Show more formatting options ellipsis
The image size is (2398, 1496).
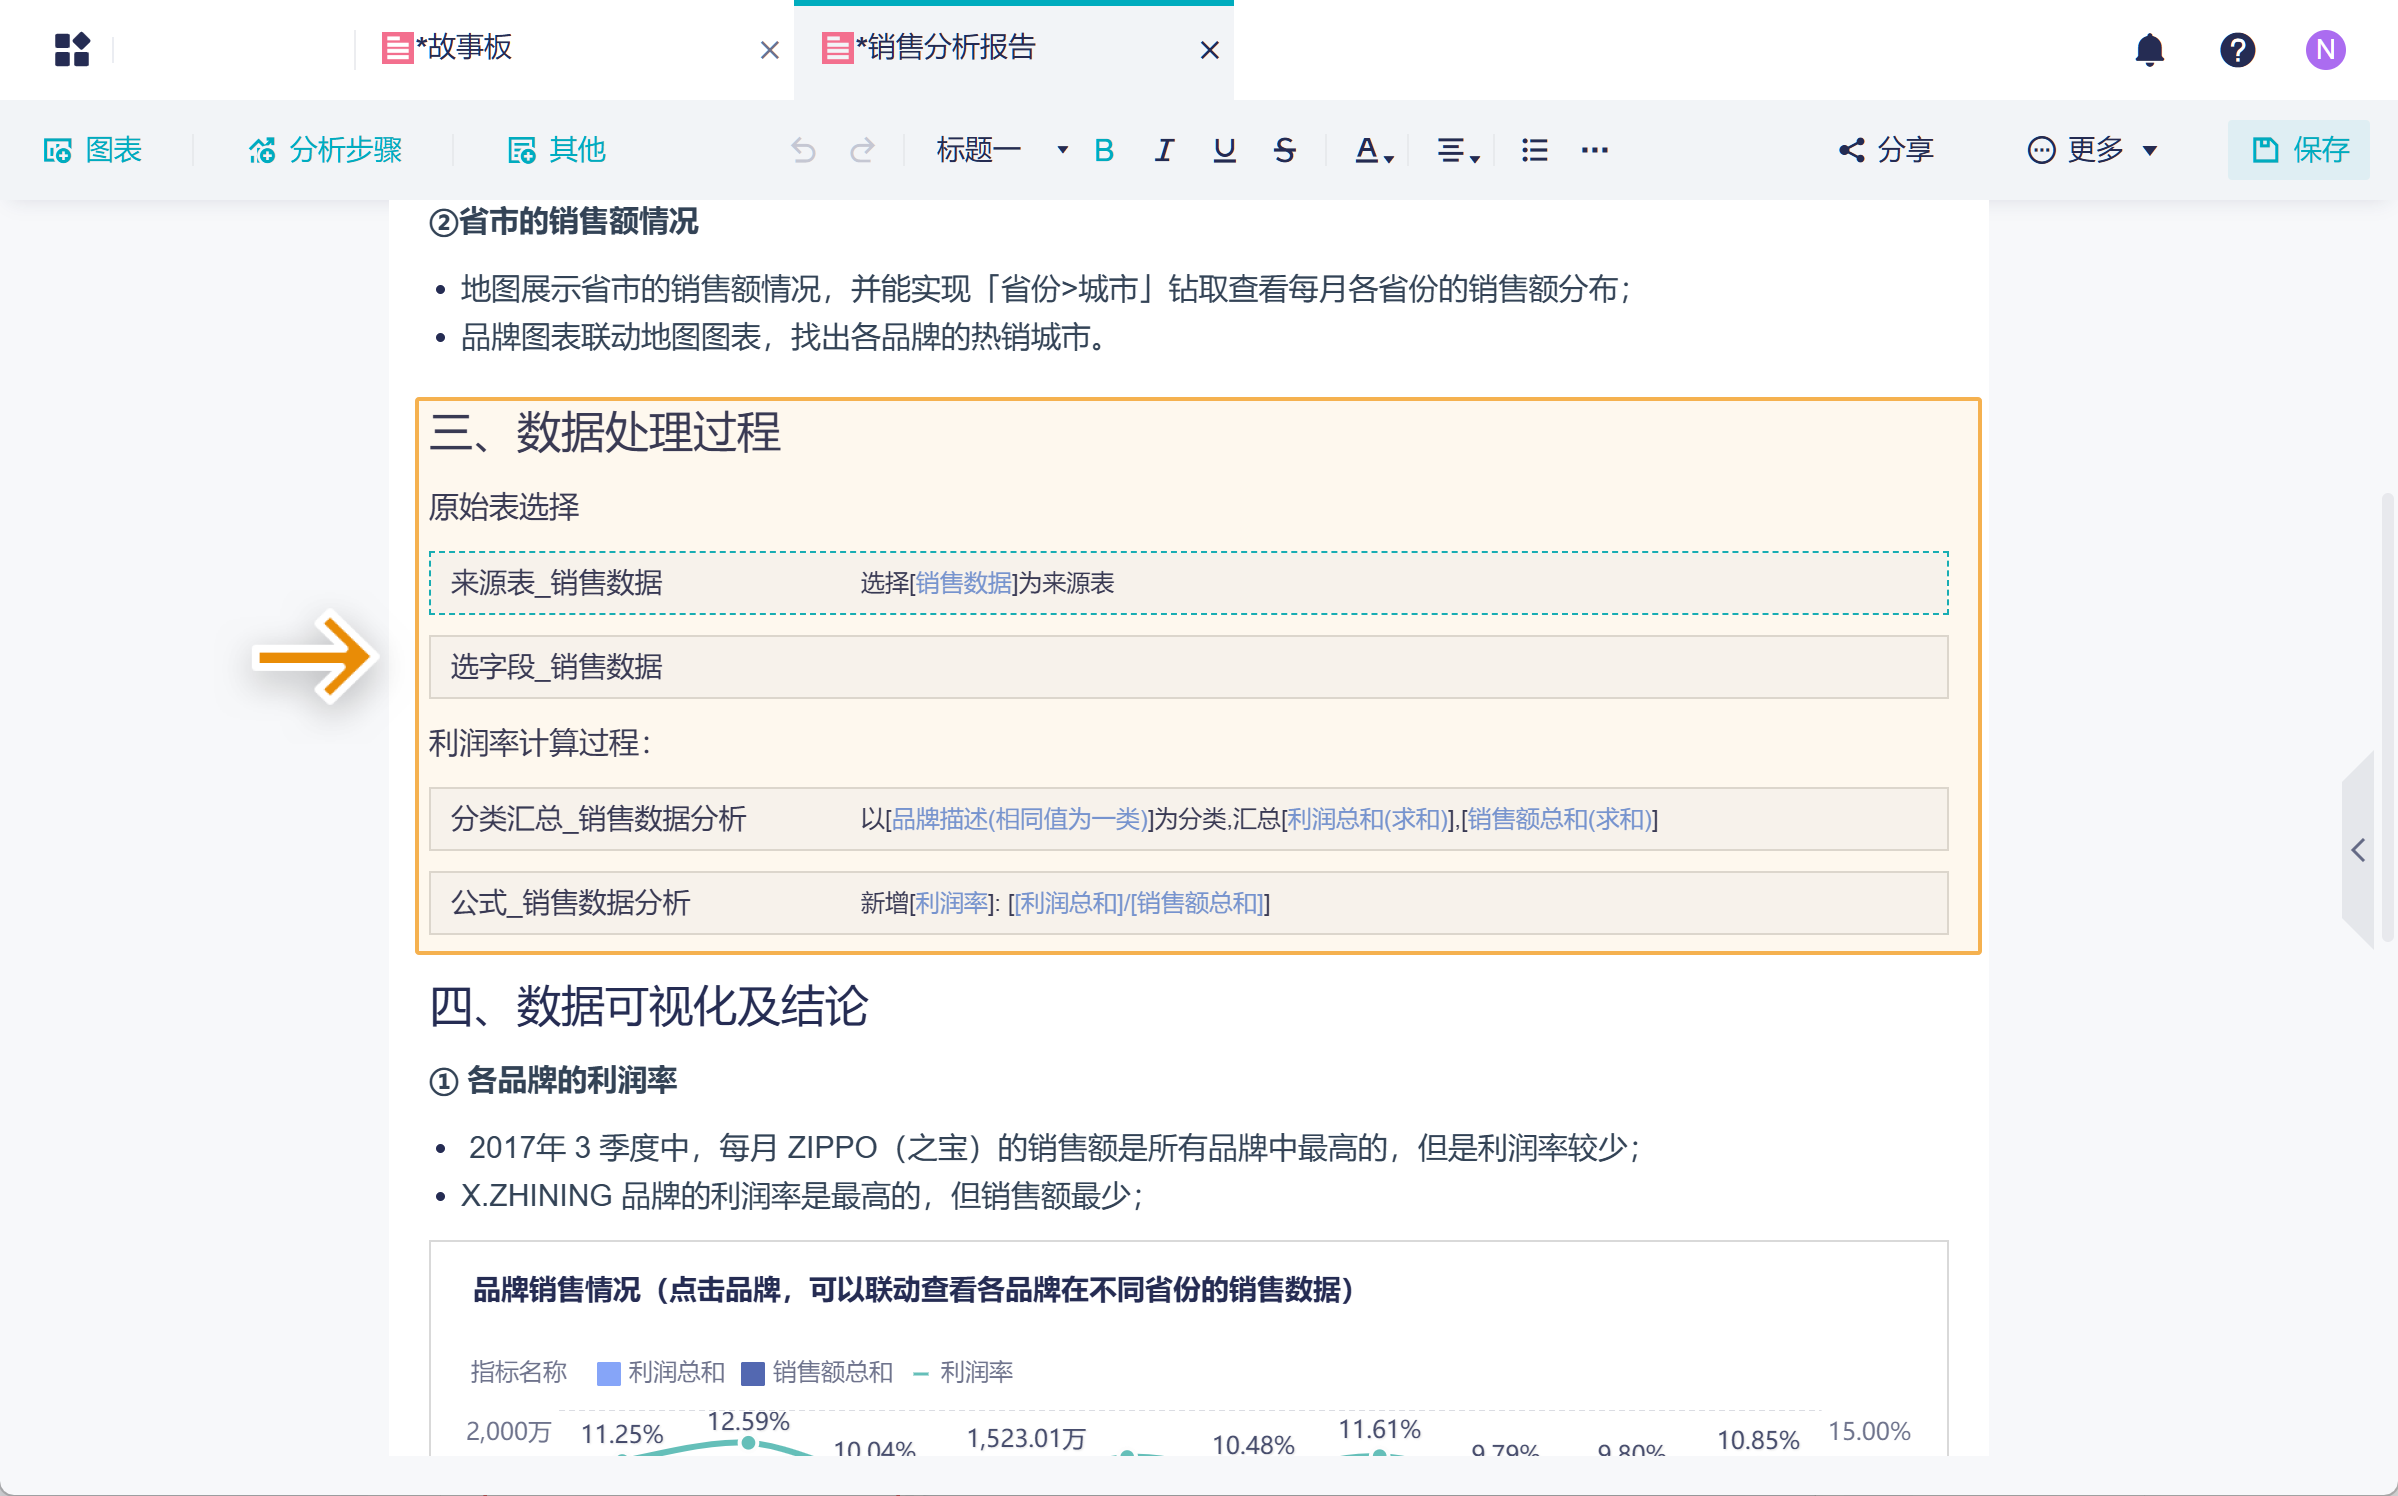(1594, 150)
